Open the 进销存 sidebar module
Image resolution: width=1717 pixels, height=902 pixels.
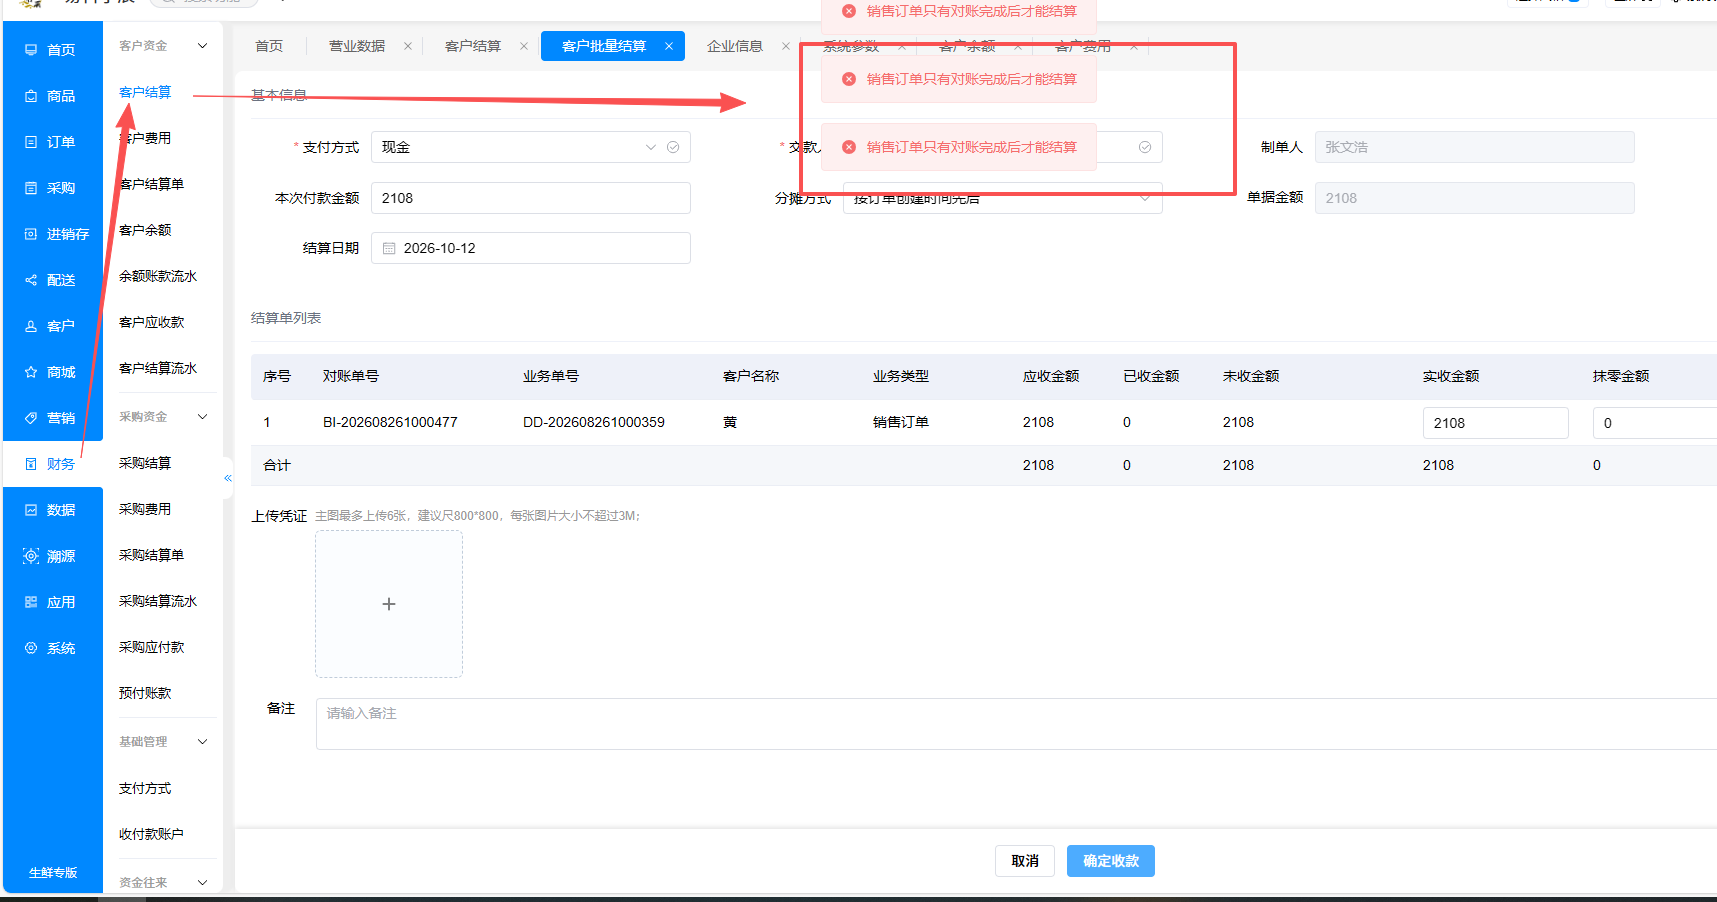pyautogui.click(x=51, y=234)
